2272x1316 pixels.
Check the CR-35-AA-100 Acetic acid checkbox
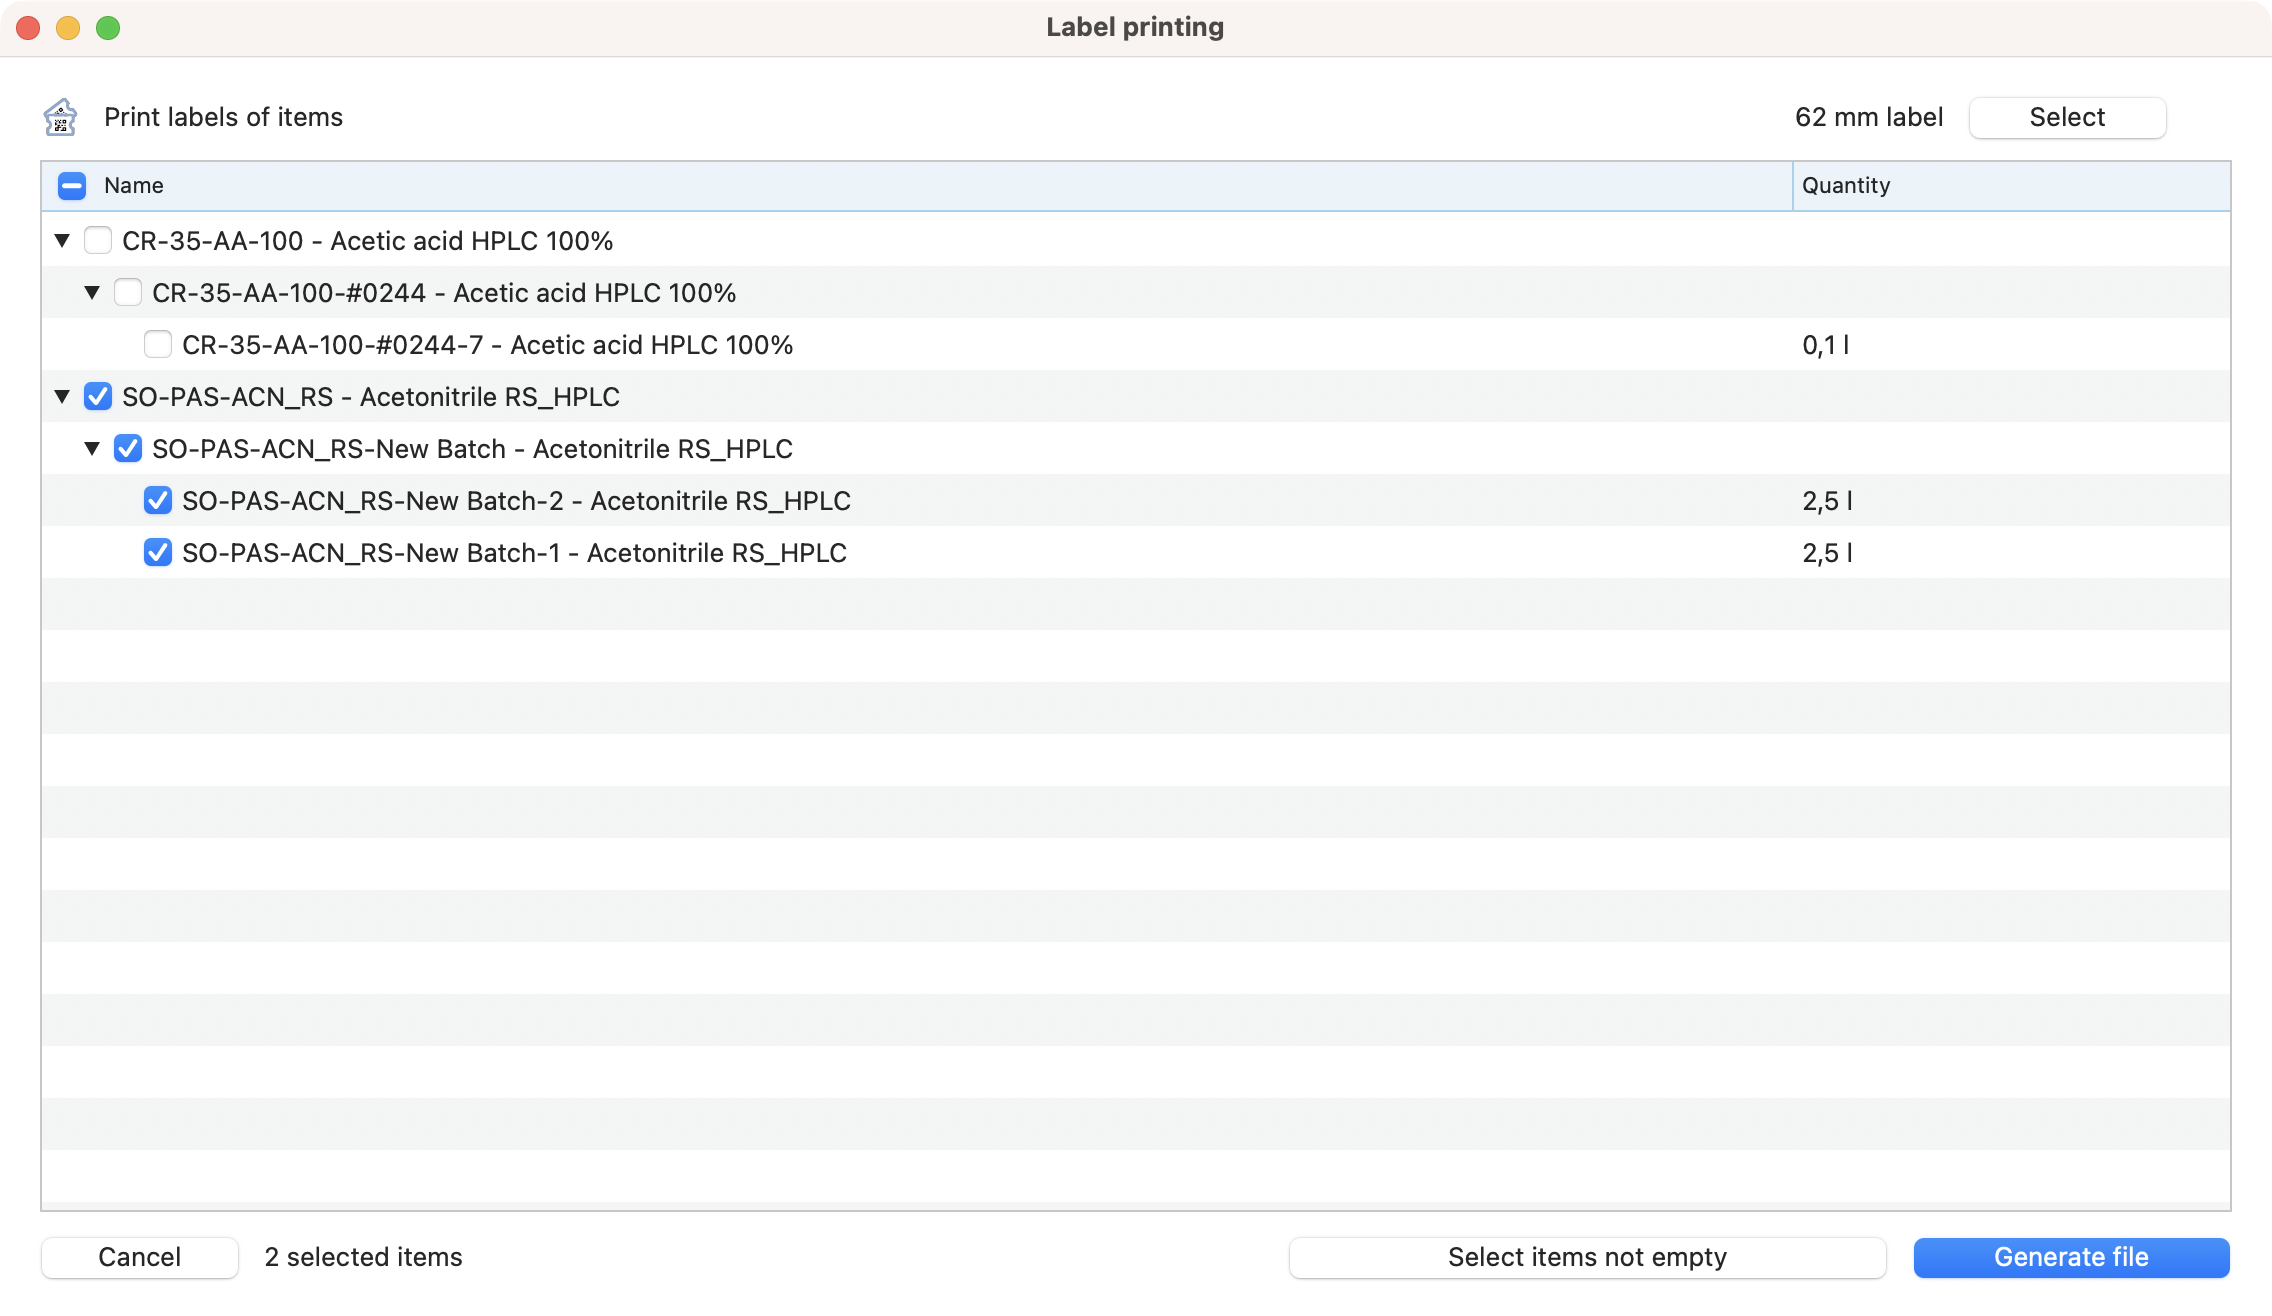pos(98,241)
